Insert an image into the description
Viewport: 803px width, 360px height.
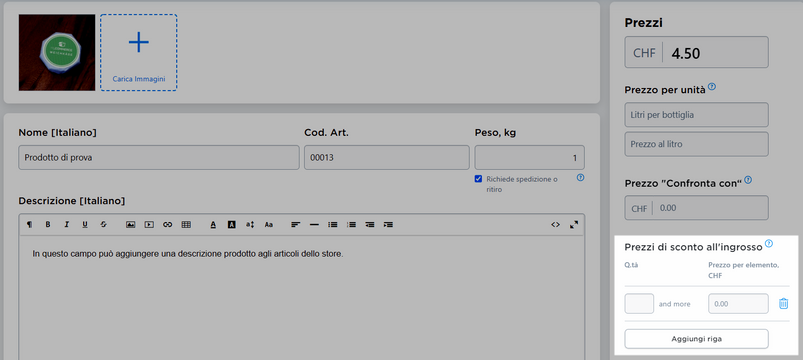pos(131,224)
